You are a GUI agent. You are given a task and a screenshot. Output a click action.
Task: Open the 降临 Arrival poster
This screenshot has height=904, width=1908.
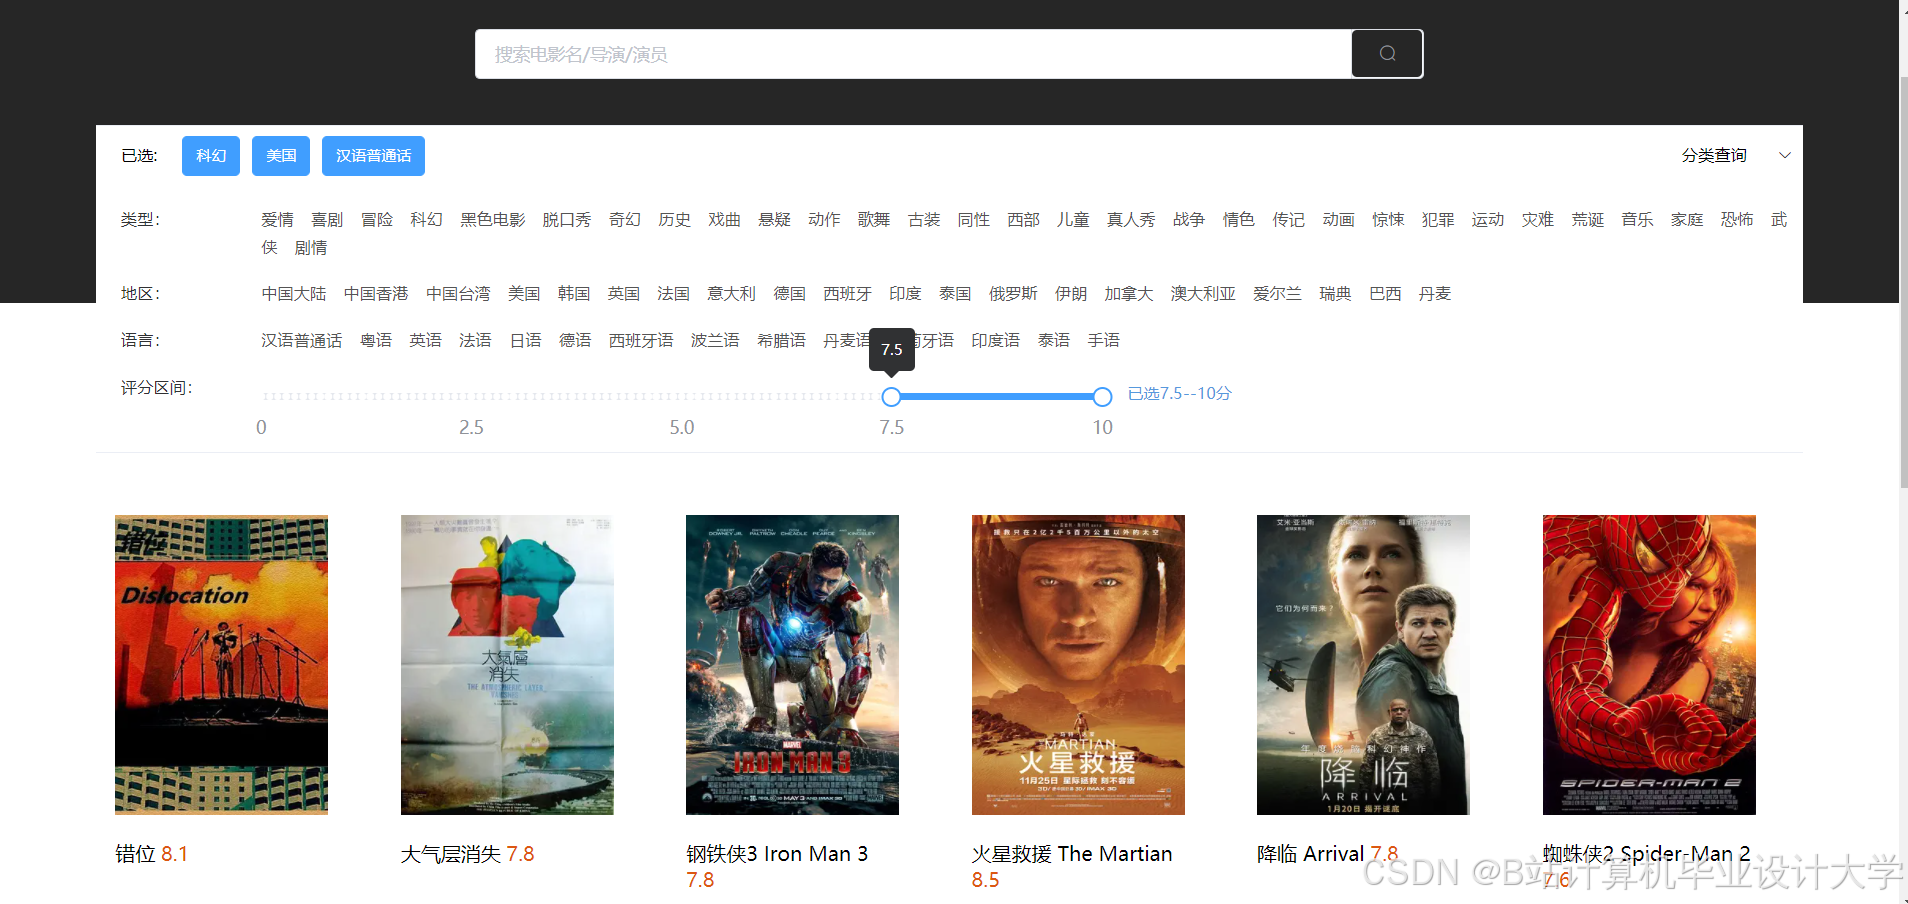coord(1363,665)
